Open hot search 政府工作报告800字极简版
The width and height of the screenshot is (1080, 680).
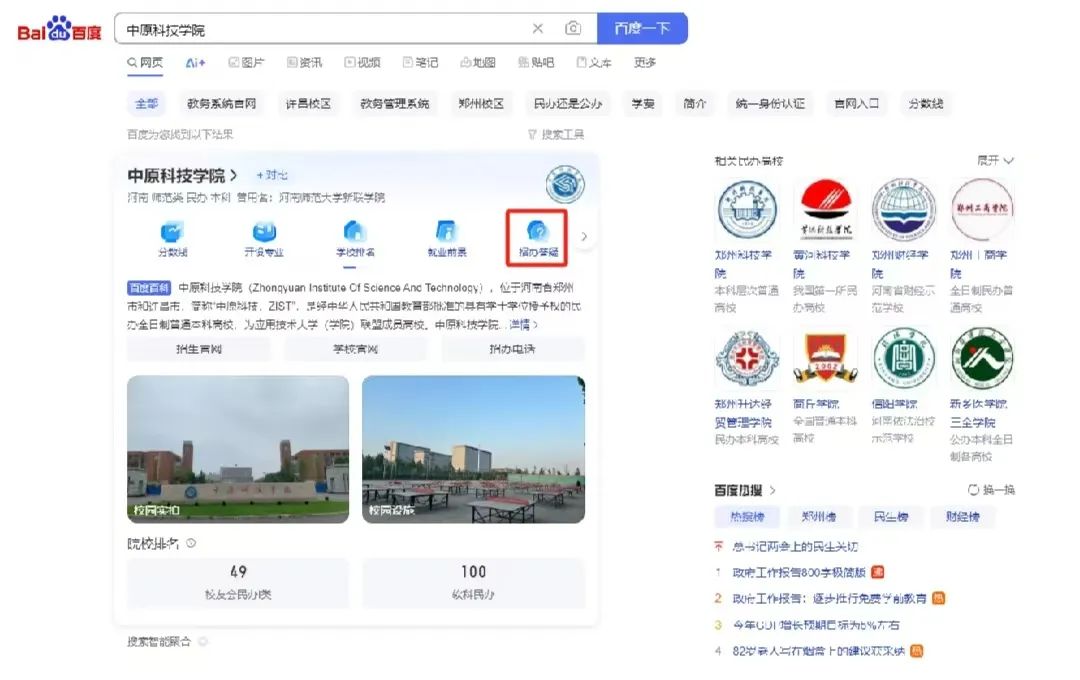(799, 573)
